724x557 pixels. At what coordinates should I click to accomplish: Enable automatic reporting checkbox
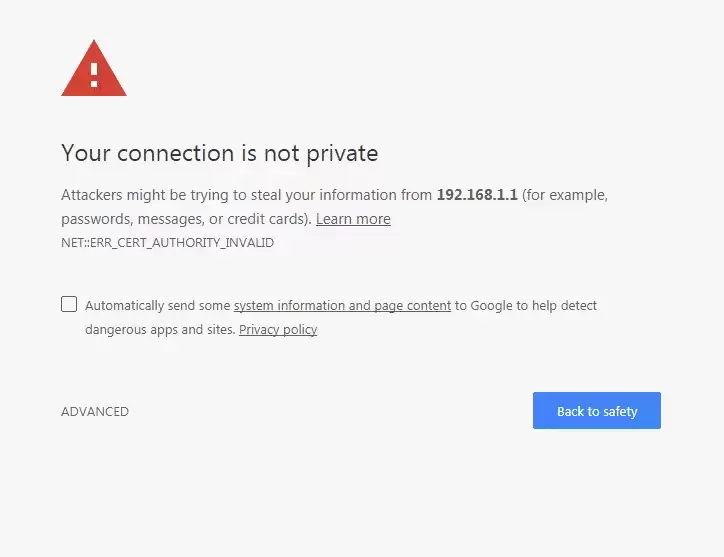click(x=69, y=304)
